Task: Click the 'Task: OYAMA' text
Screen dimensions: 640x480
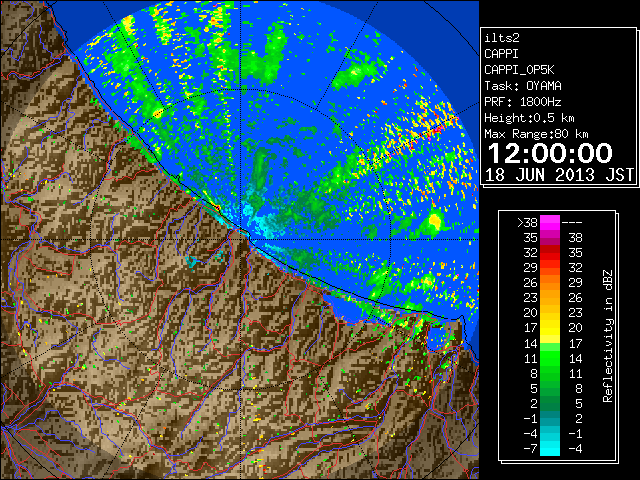Action: 523,86
